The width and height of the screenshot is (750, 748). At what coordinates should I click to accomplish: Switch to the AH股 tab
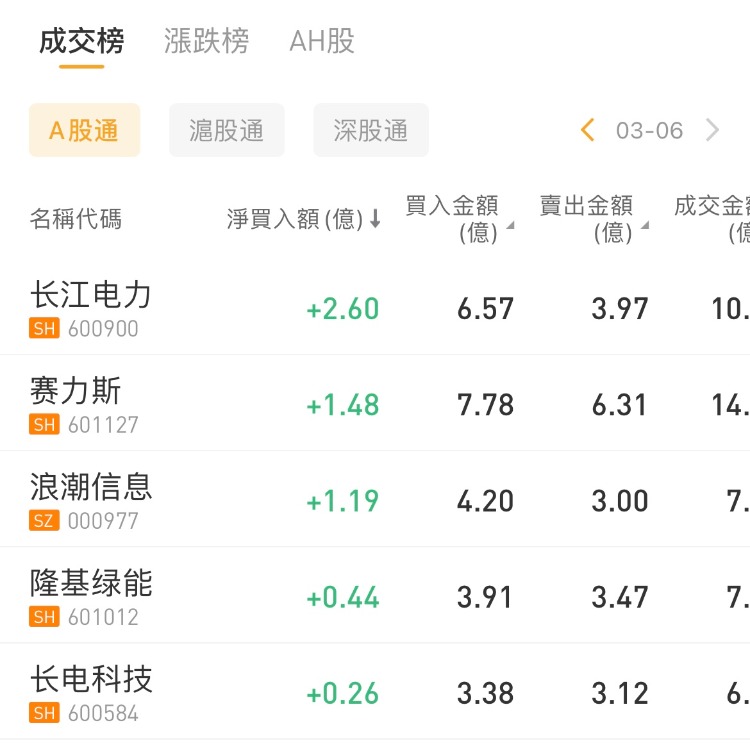[x=322, y=41]
